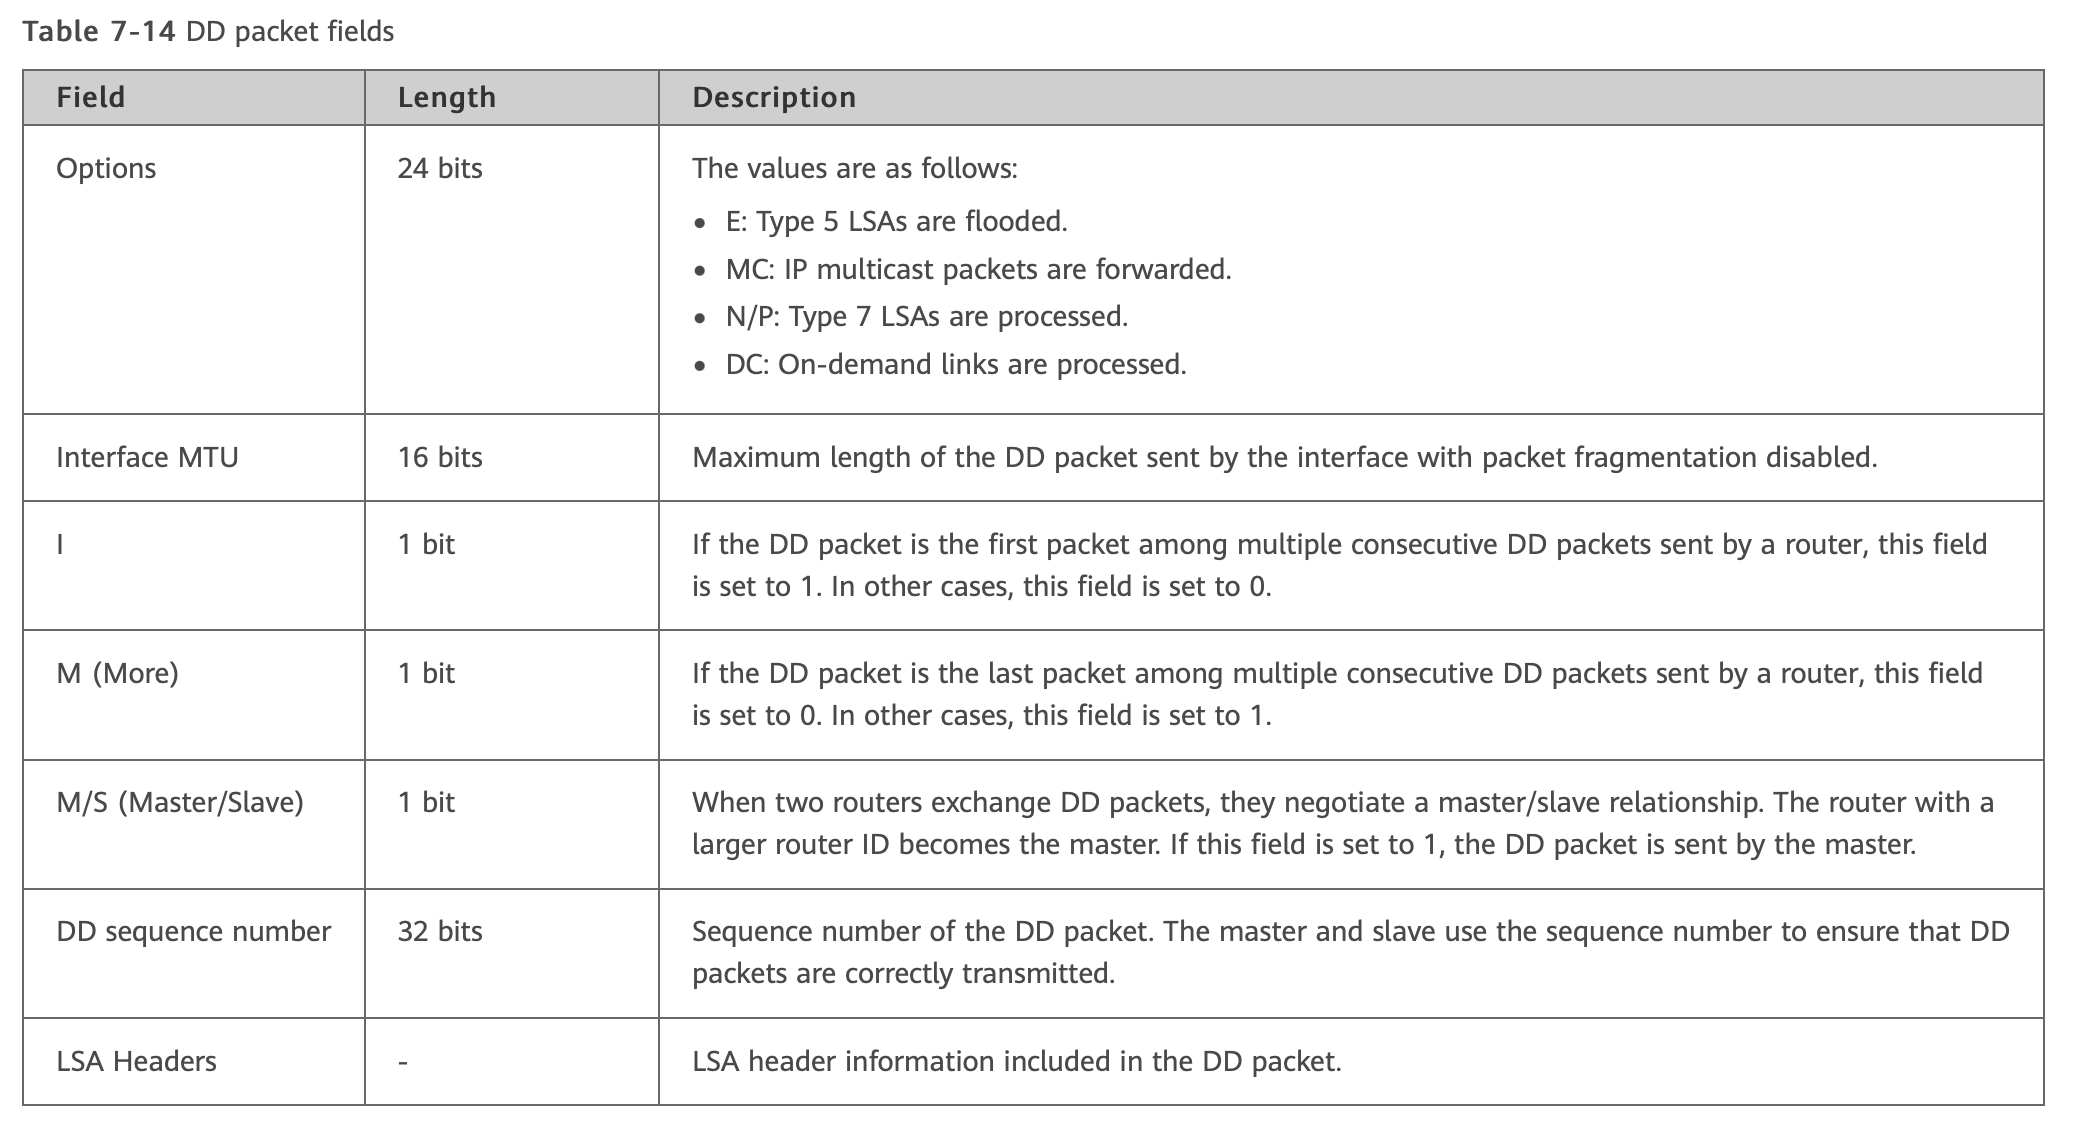This screenshot has height=1128, width=2076.
Task: Select the Length column header
Action: tap(446, 97)
